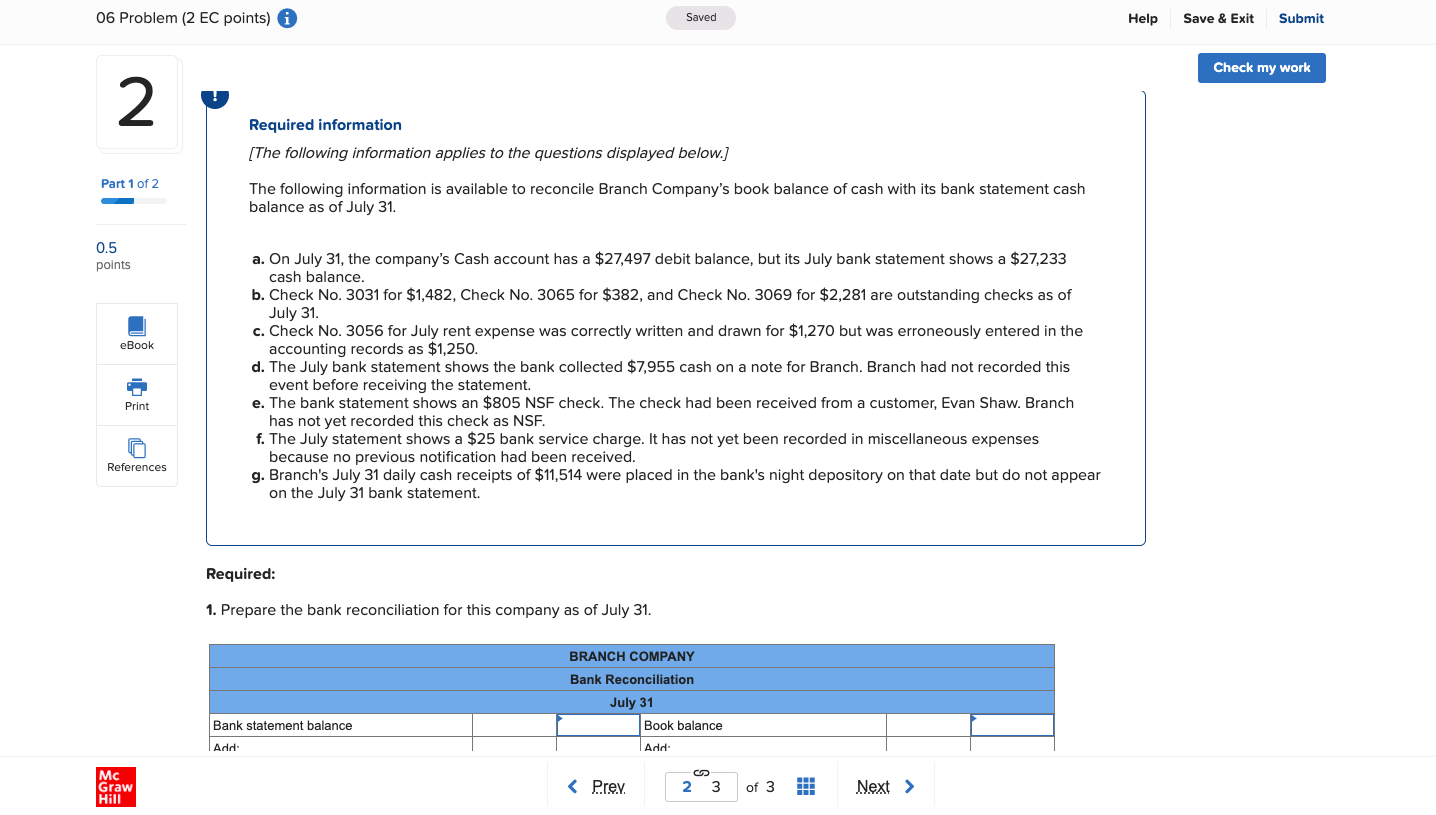Click the Saved status badge

click(x=701, y=18)
